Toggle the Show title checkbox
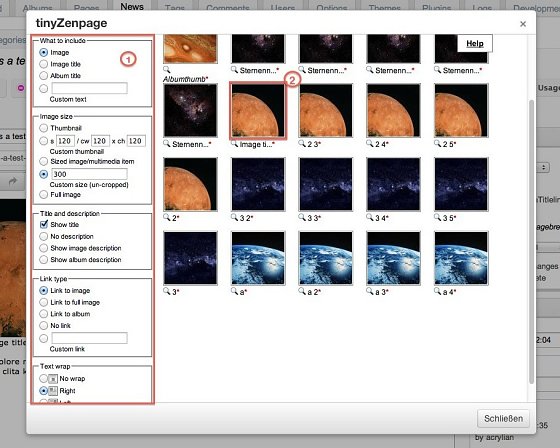The image size is (560, 448). click(44, 224)
